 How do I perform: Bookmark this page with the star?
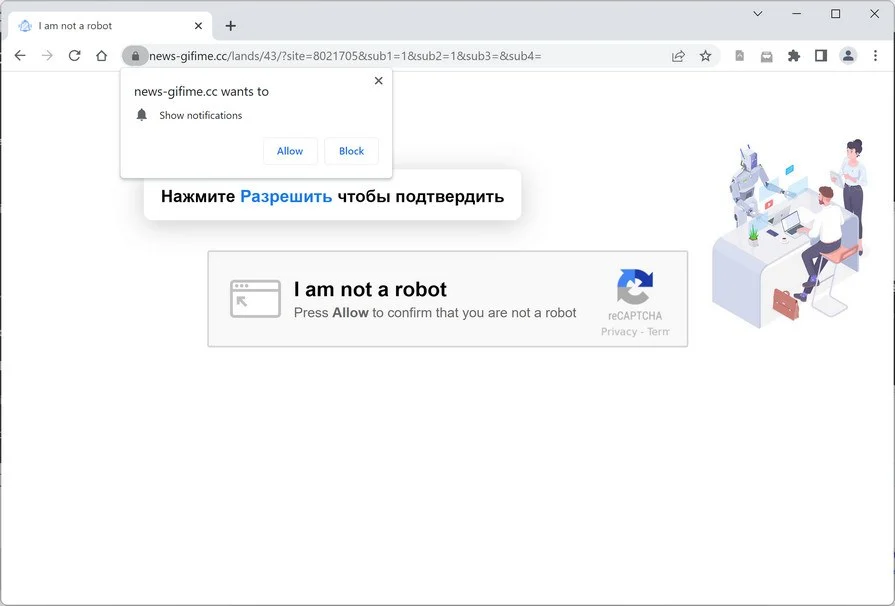pos(705,55)
